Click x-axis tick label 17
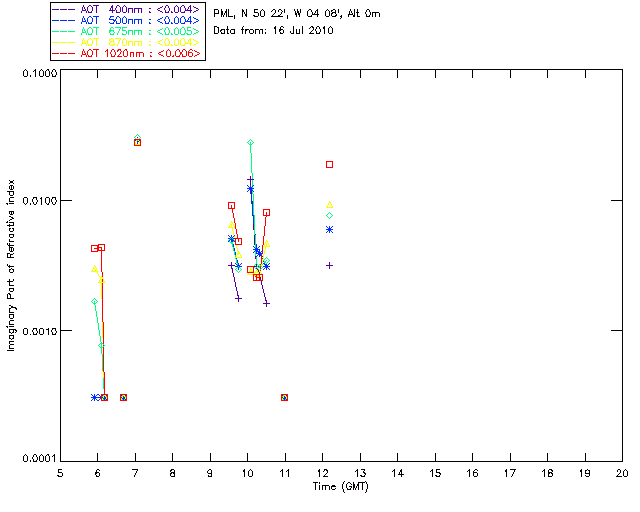Viewport: 640px width, 512px height. 510,473
